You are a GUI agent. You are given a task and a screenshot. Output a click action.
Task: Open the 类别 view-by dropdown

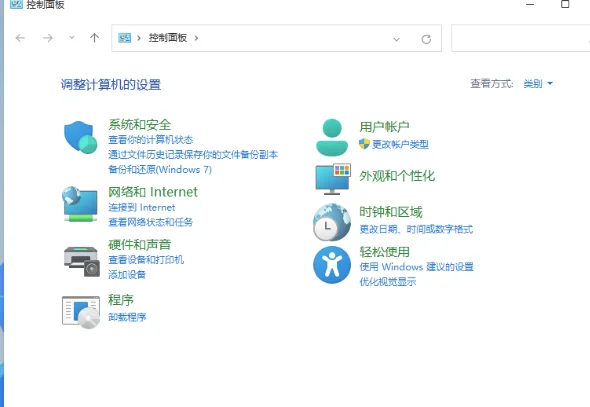[538, 84]
